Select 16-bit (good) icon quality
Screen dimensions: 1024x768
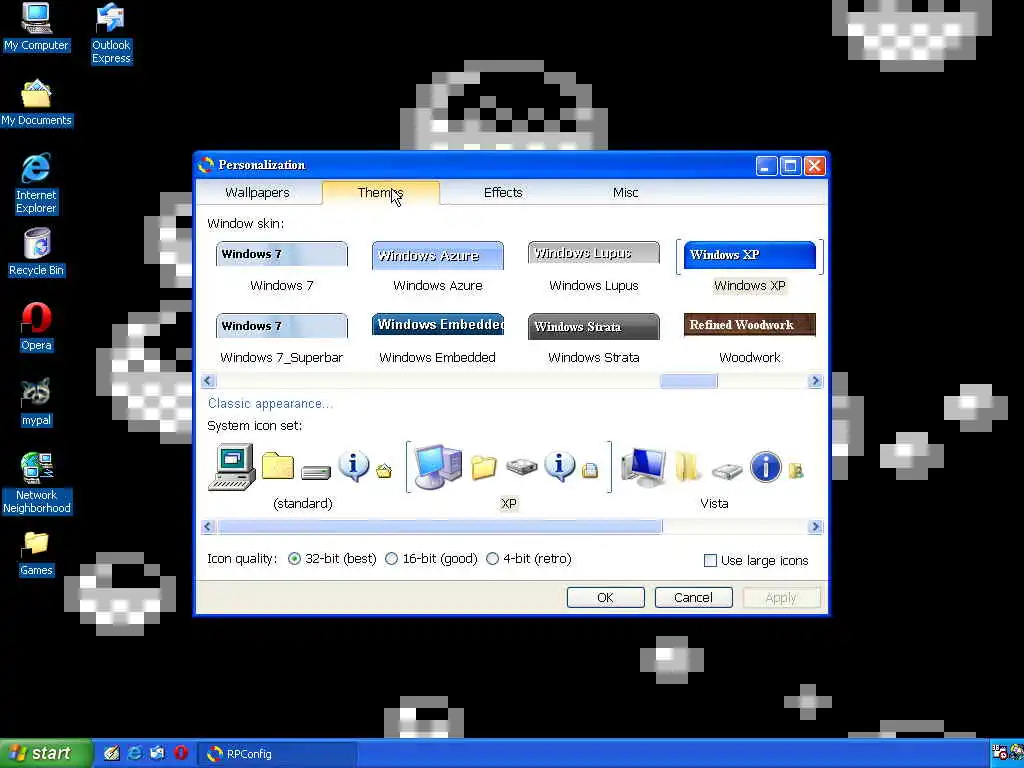[432, 559]
